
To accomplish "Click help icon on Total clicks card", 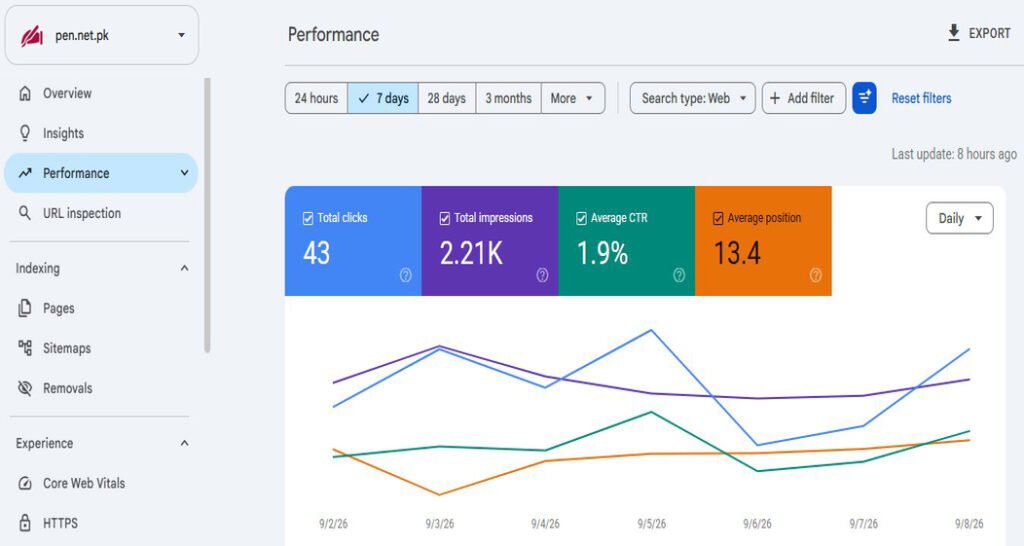I will 406,276.
